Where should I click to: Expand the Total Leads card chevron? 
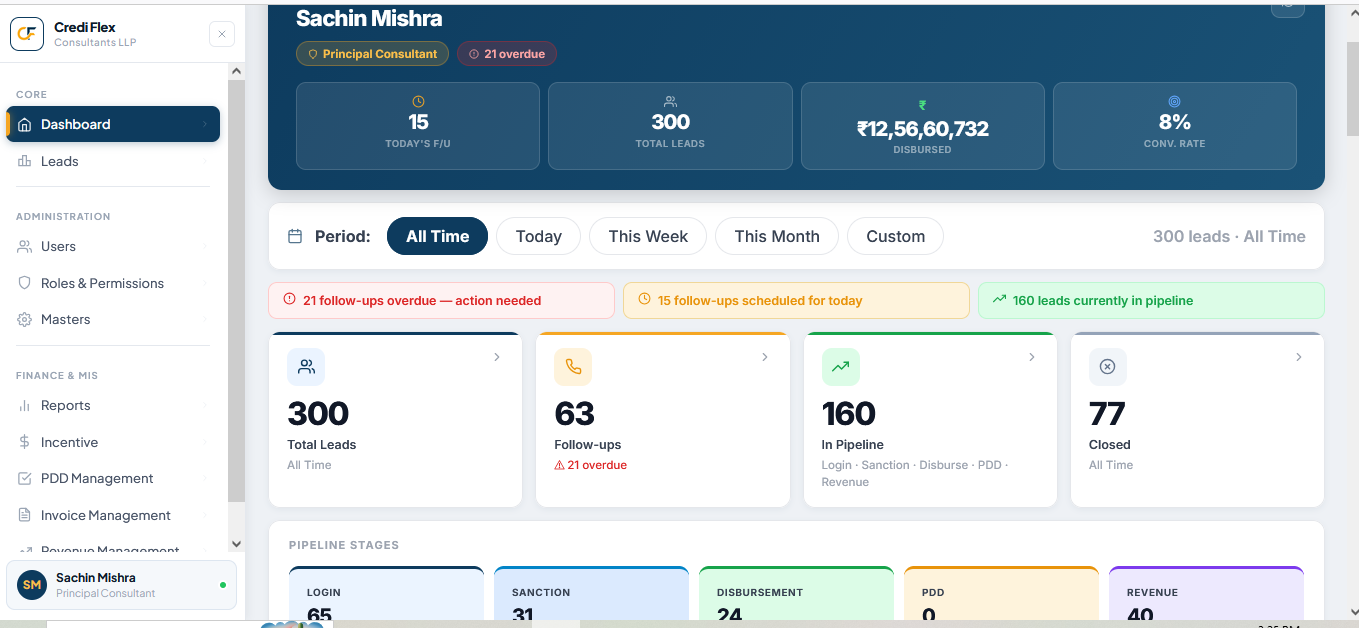tap(497, 357)
